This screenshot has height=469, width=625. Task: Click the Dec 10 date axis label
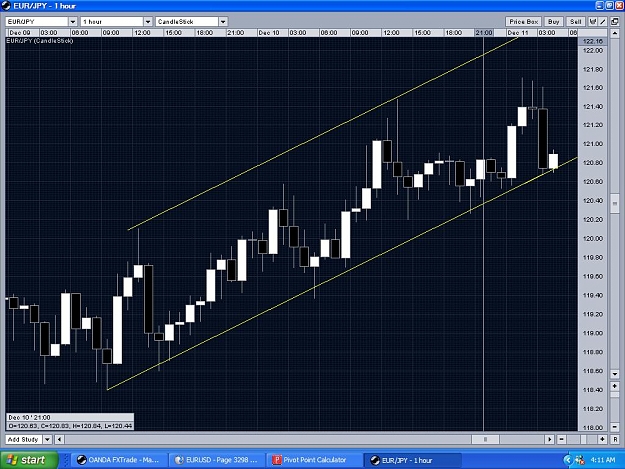point(269,33)
